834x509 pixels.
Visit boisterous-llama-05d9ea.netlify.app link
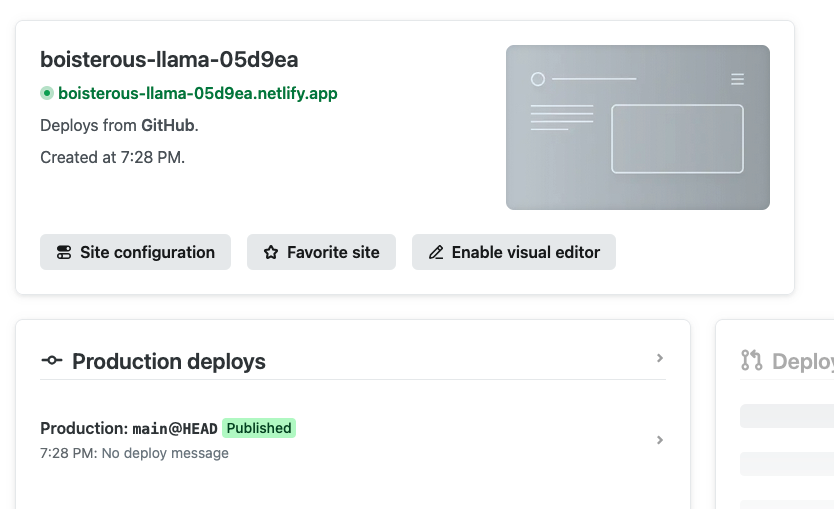[x=197, y=94]
